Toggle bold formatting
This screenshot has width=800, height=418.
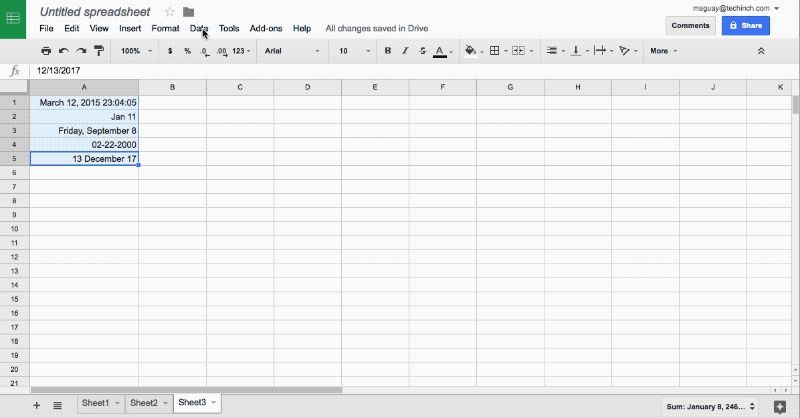(388, 50)
